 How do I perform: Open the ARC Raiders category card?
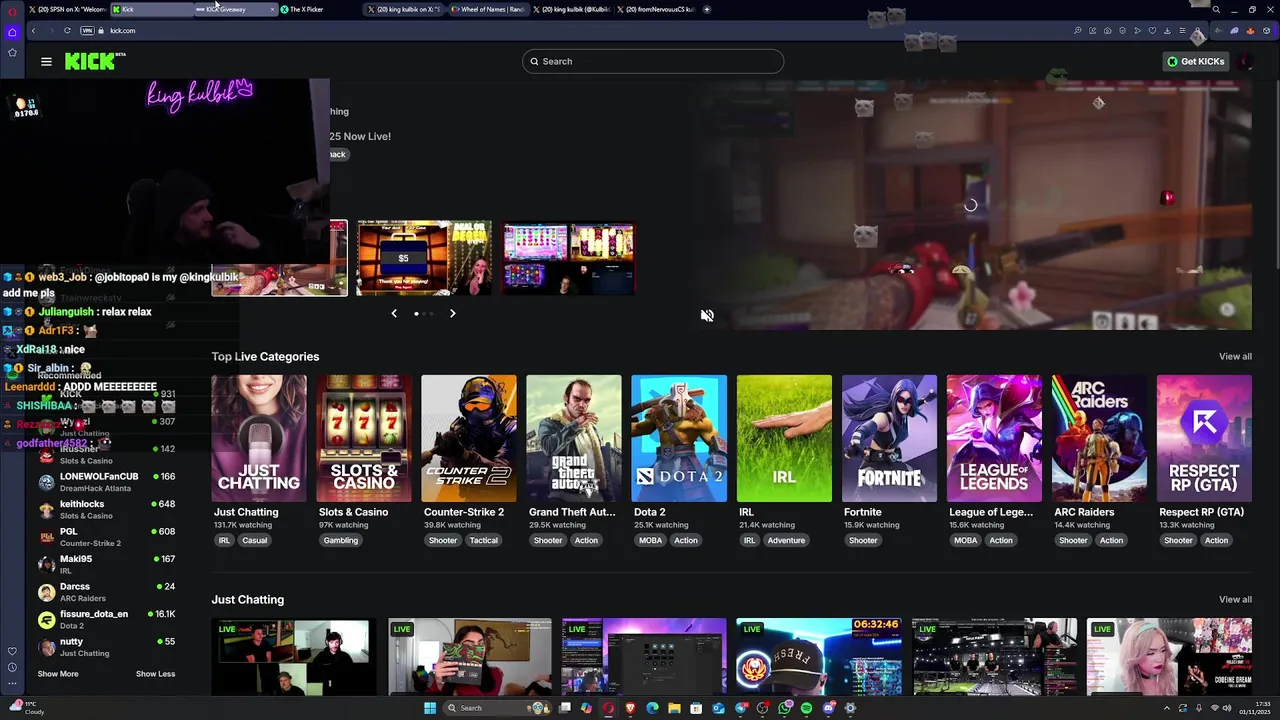tap(1099, 438)
